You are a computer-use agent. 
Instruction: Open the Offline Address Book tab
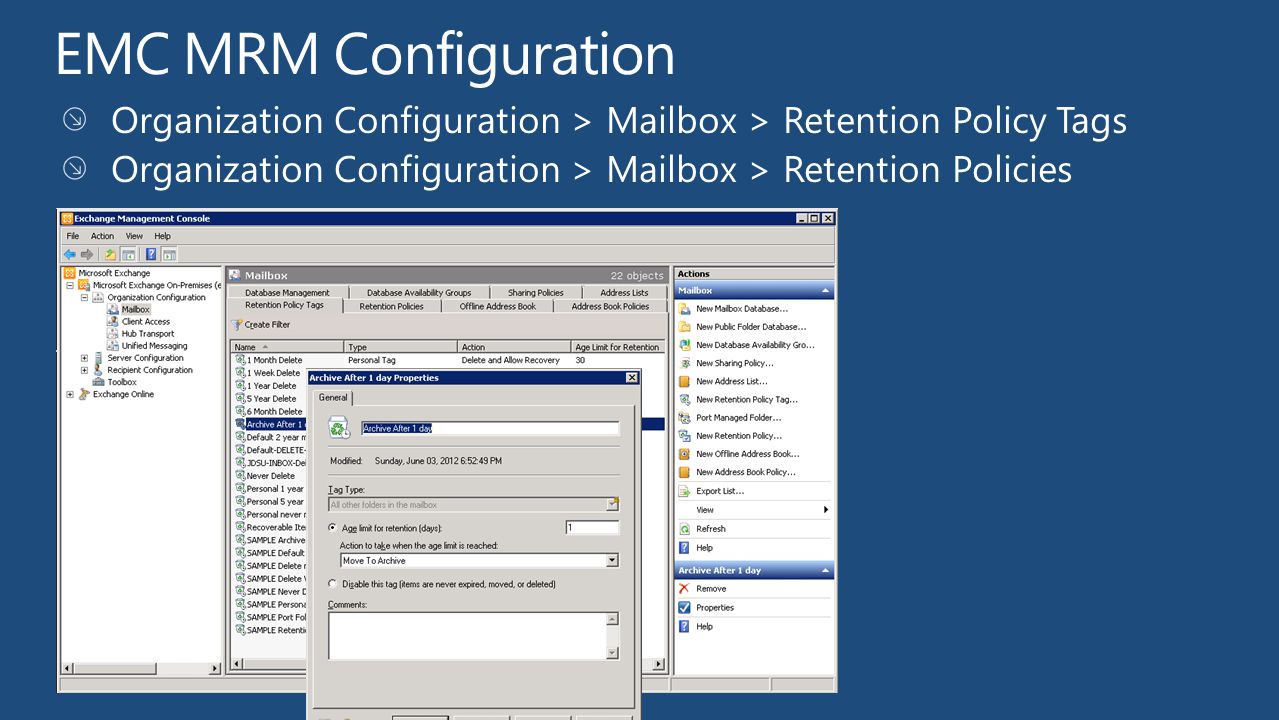pyautogui.click(x=497, y=306)
